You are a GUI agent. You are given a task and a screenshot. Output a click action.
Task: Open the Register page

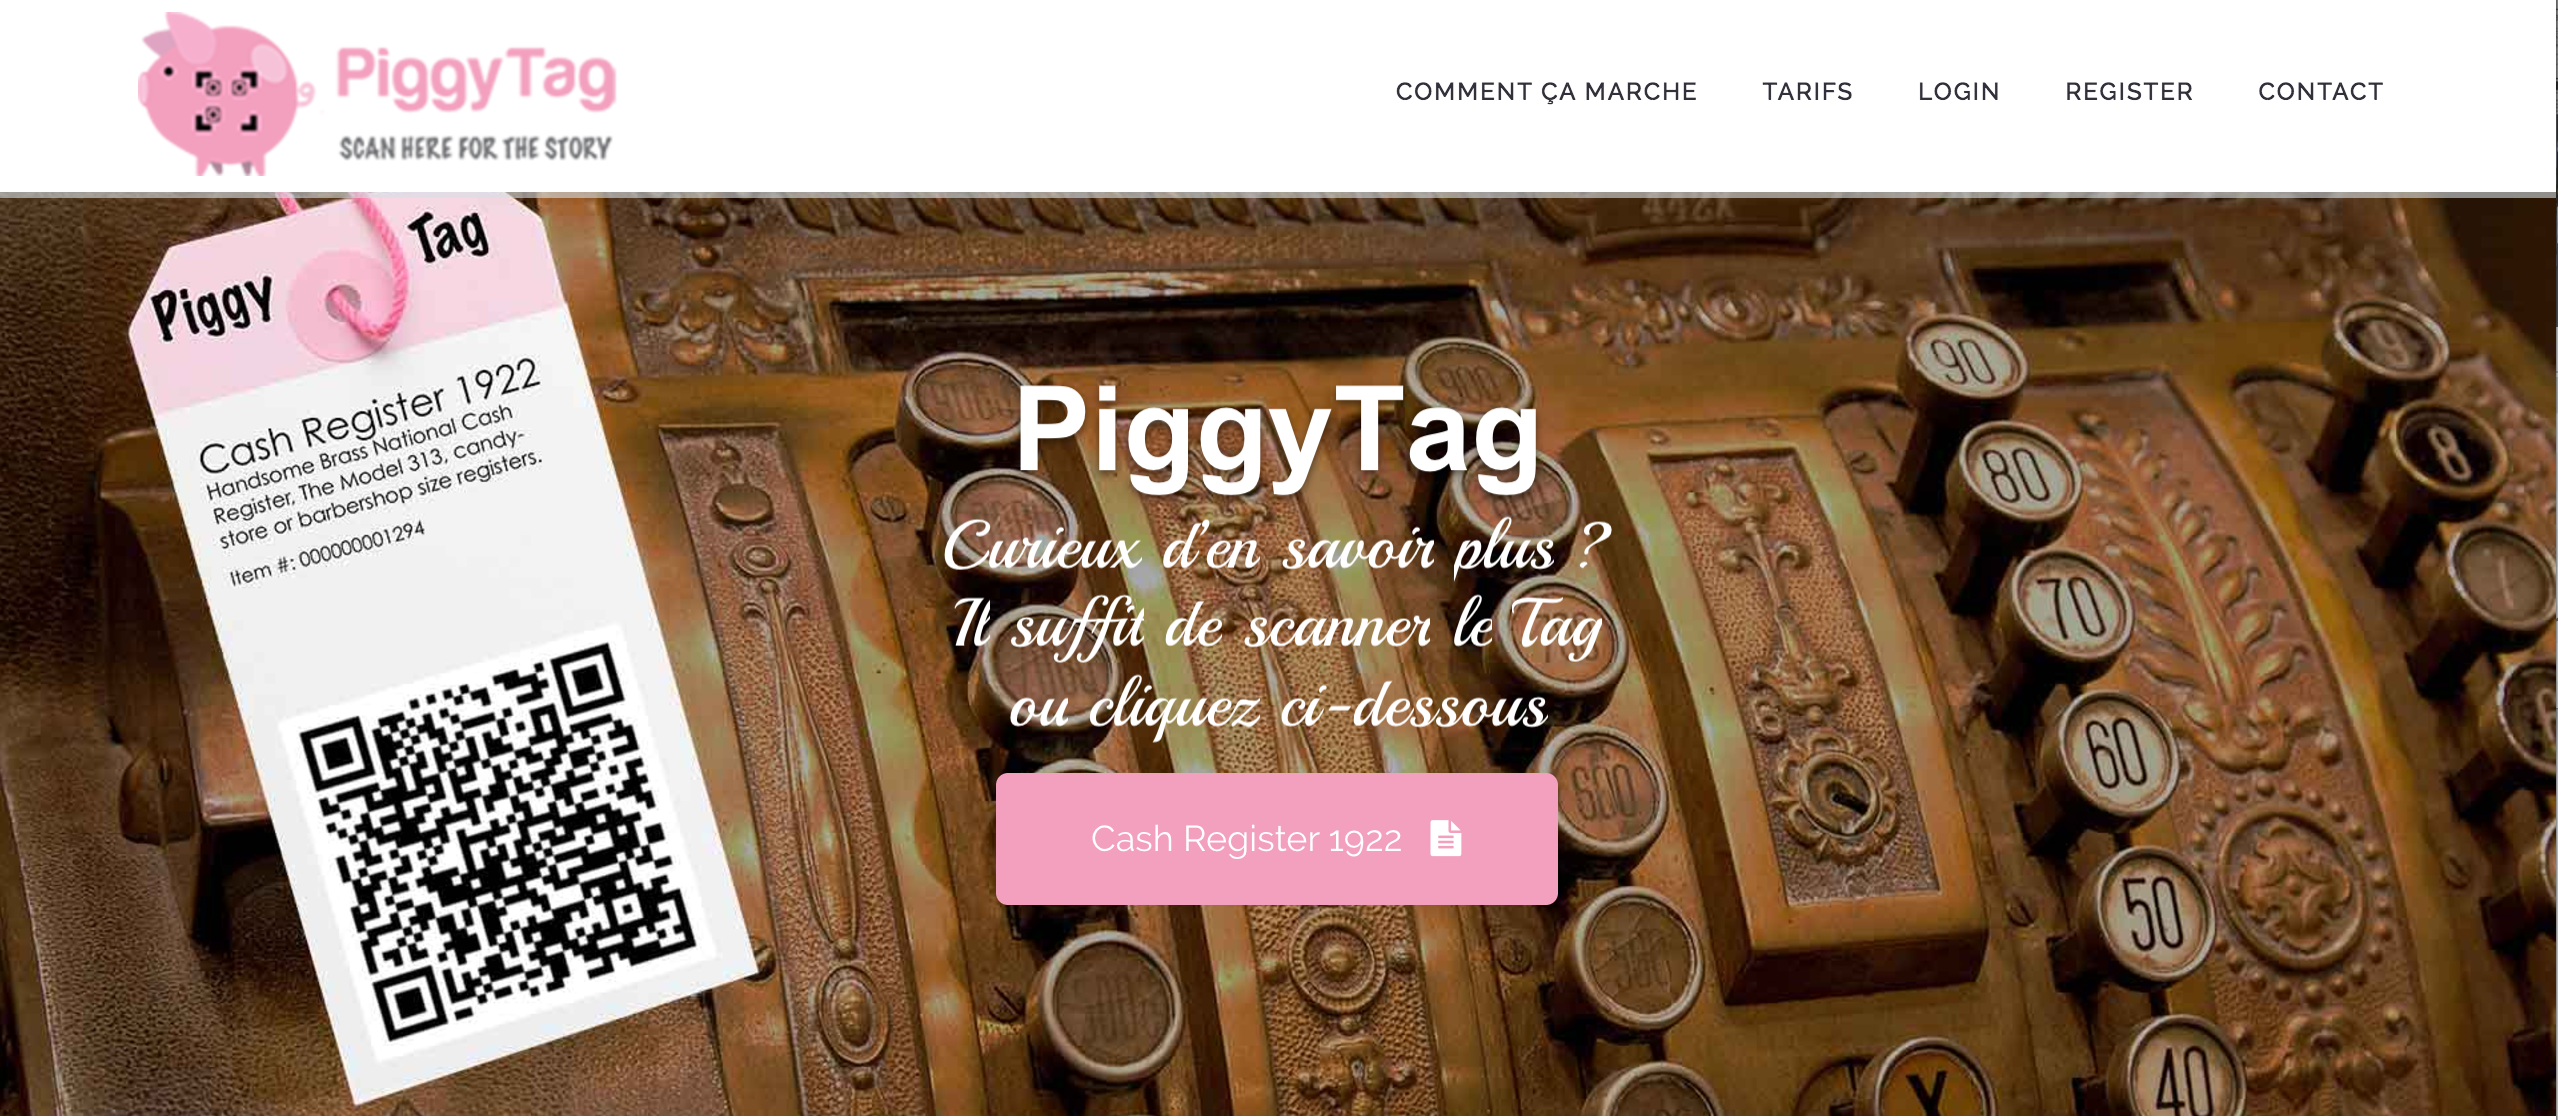(x=2129, y=92)
